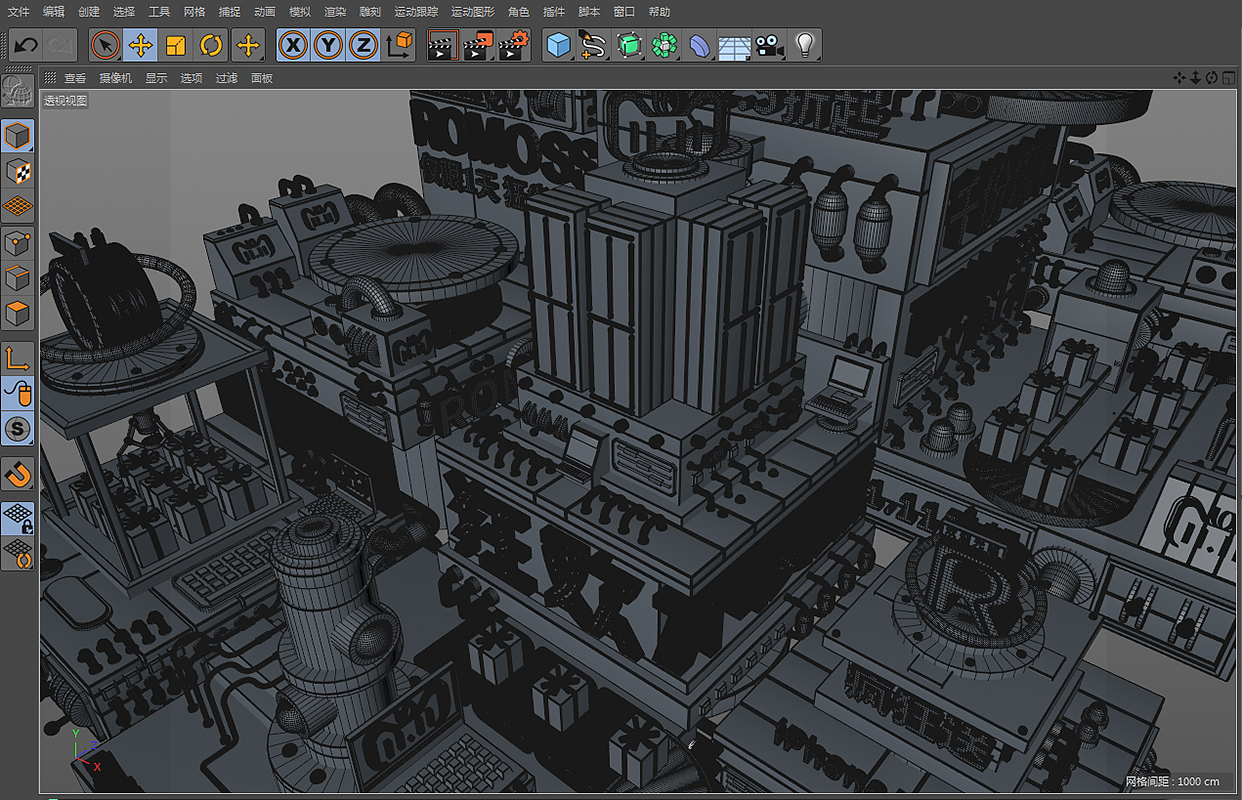Switch to Workplane mode grid icon
Image resolution: width=1242 pixels, height=800 pixels.
17,207
